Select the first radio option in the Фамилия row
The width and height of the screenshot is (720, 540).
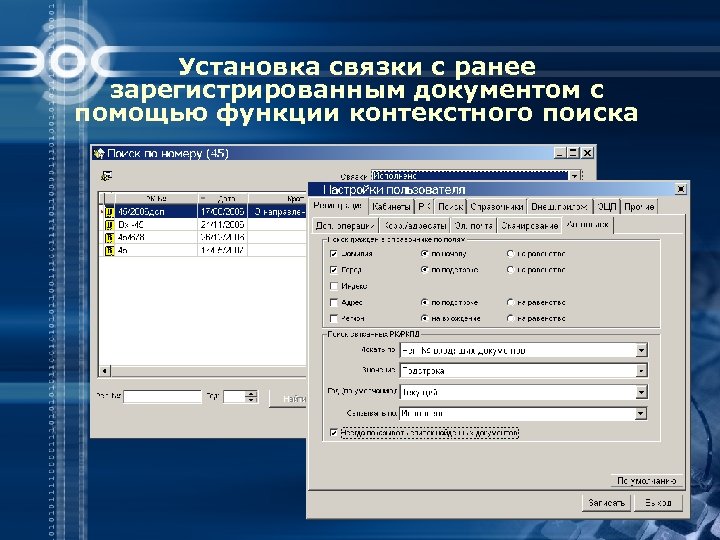425,253
